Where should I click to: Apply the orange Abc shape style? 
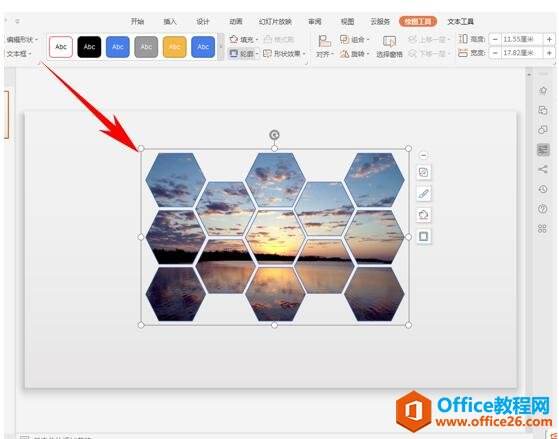coord(175,47)
